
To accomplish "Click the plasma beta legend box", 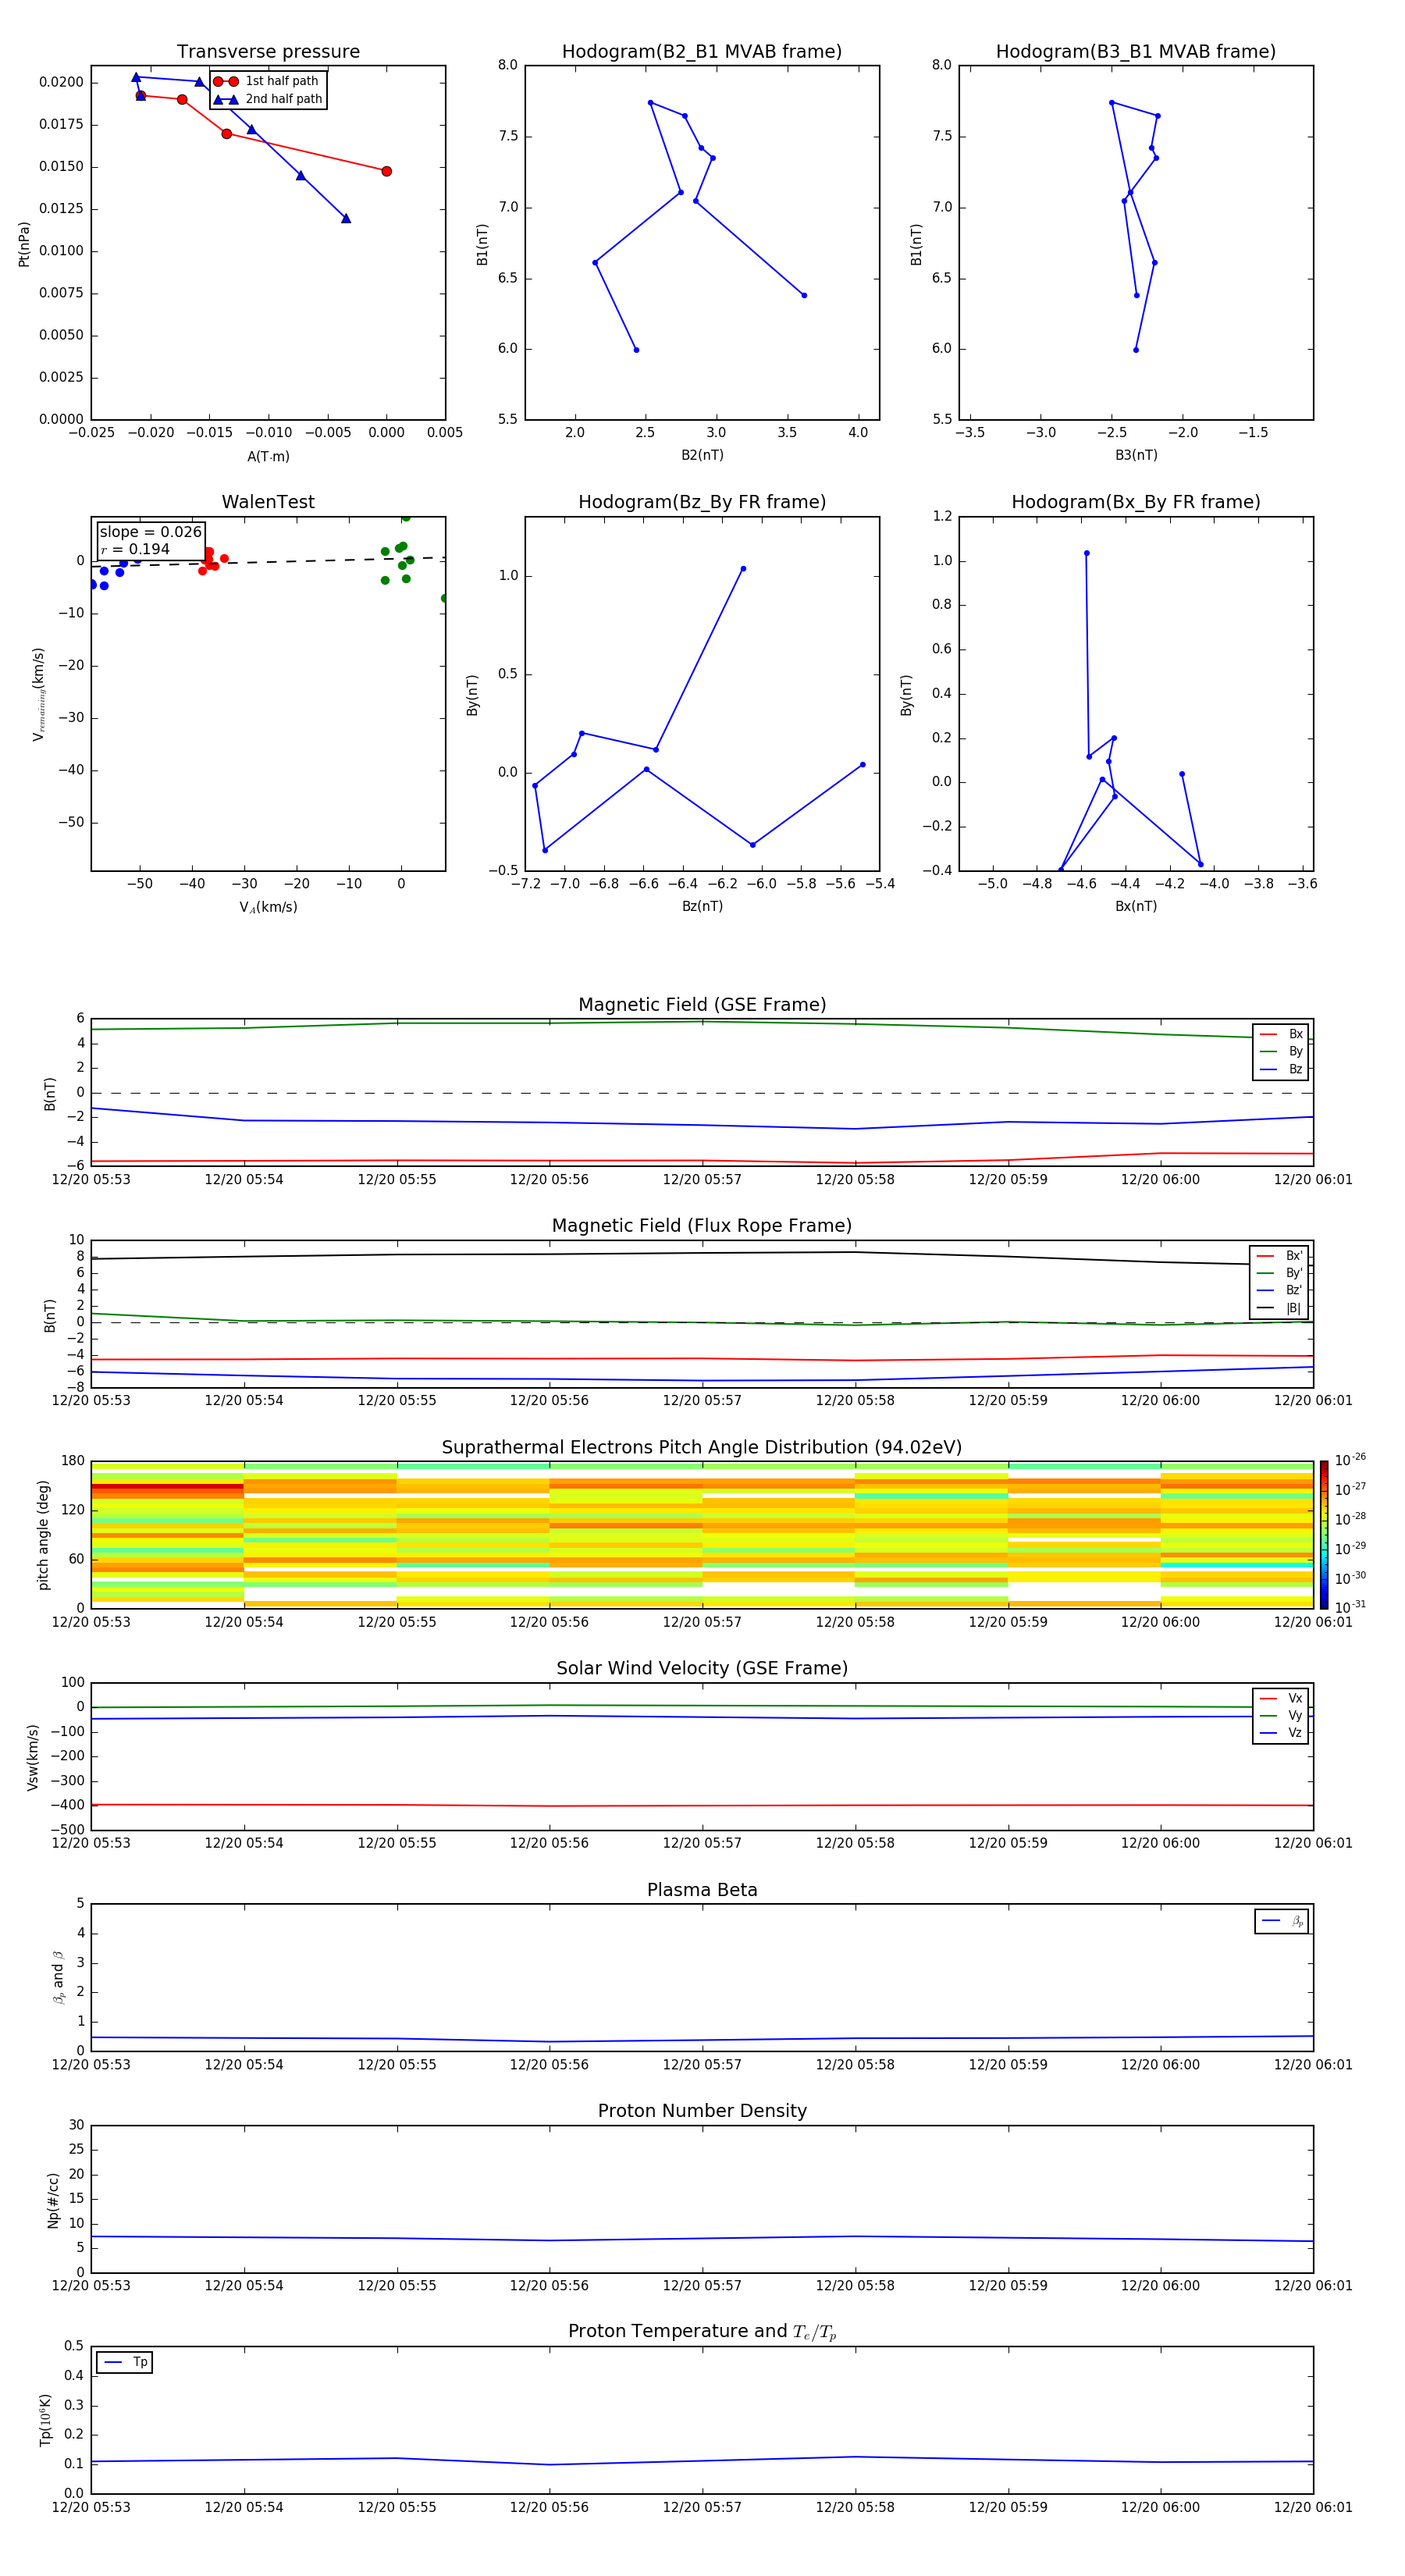I will (1281, 1921).
